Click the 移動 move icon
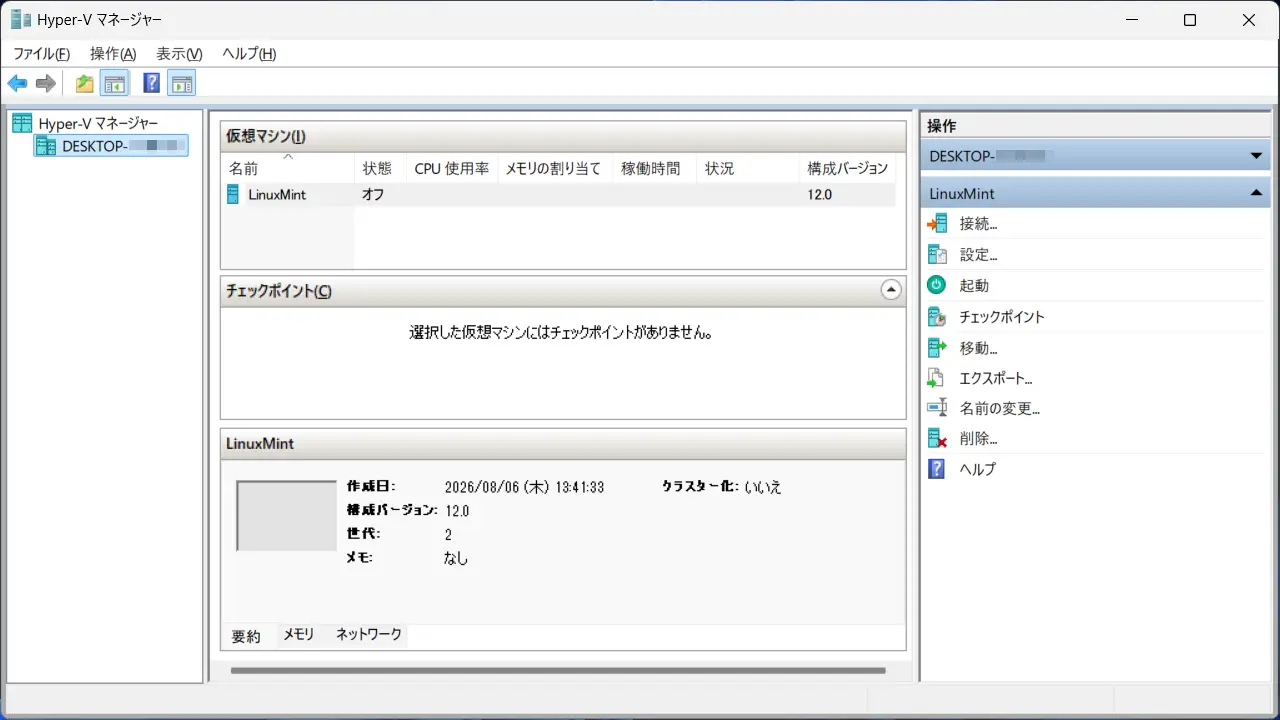Image resolution: width=1280 pixels, height=720 pixels. 937,347
